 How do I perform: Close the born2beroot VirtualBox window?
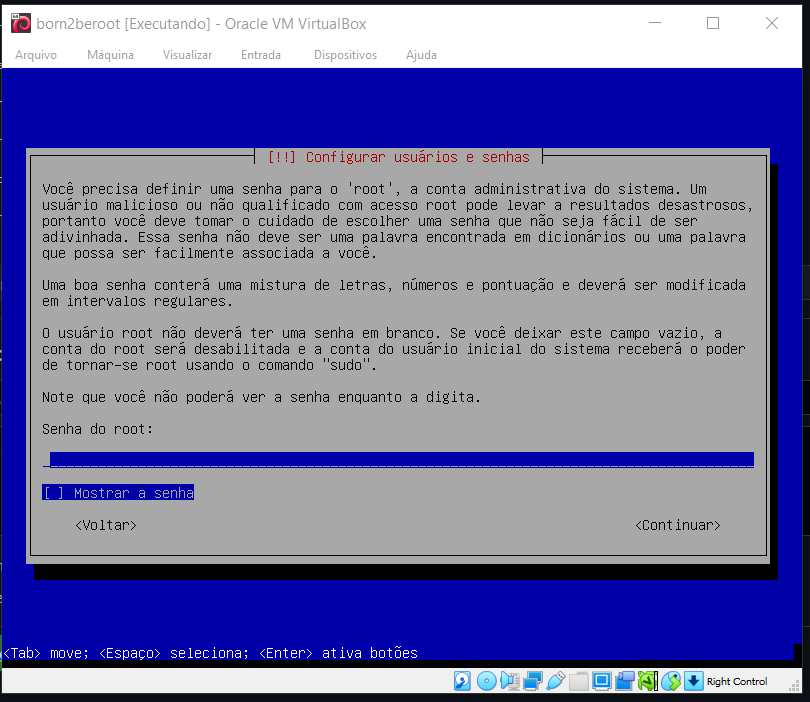[x=772, y=23]
